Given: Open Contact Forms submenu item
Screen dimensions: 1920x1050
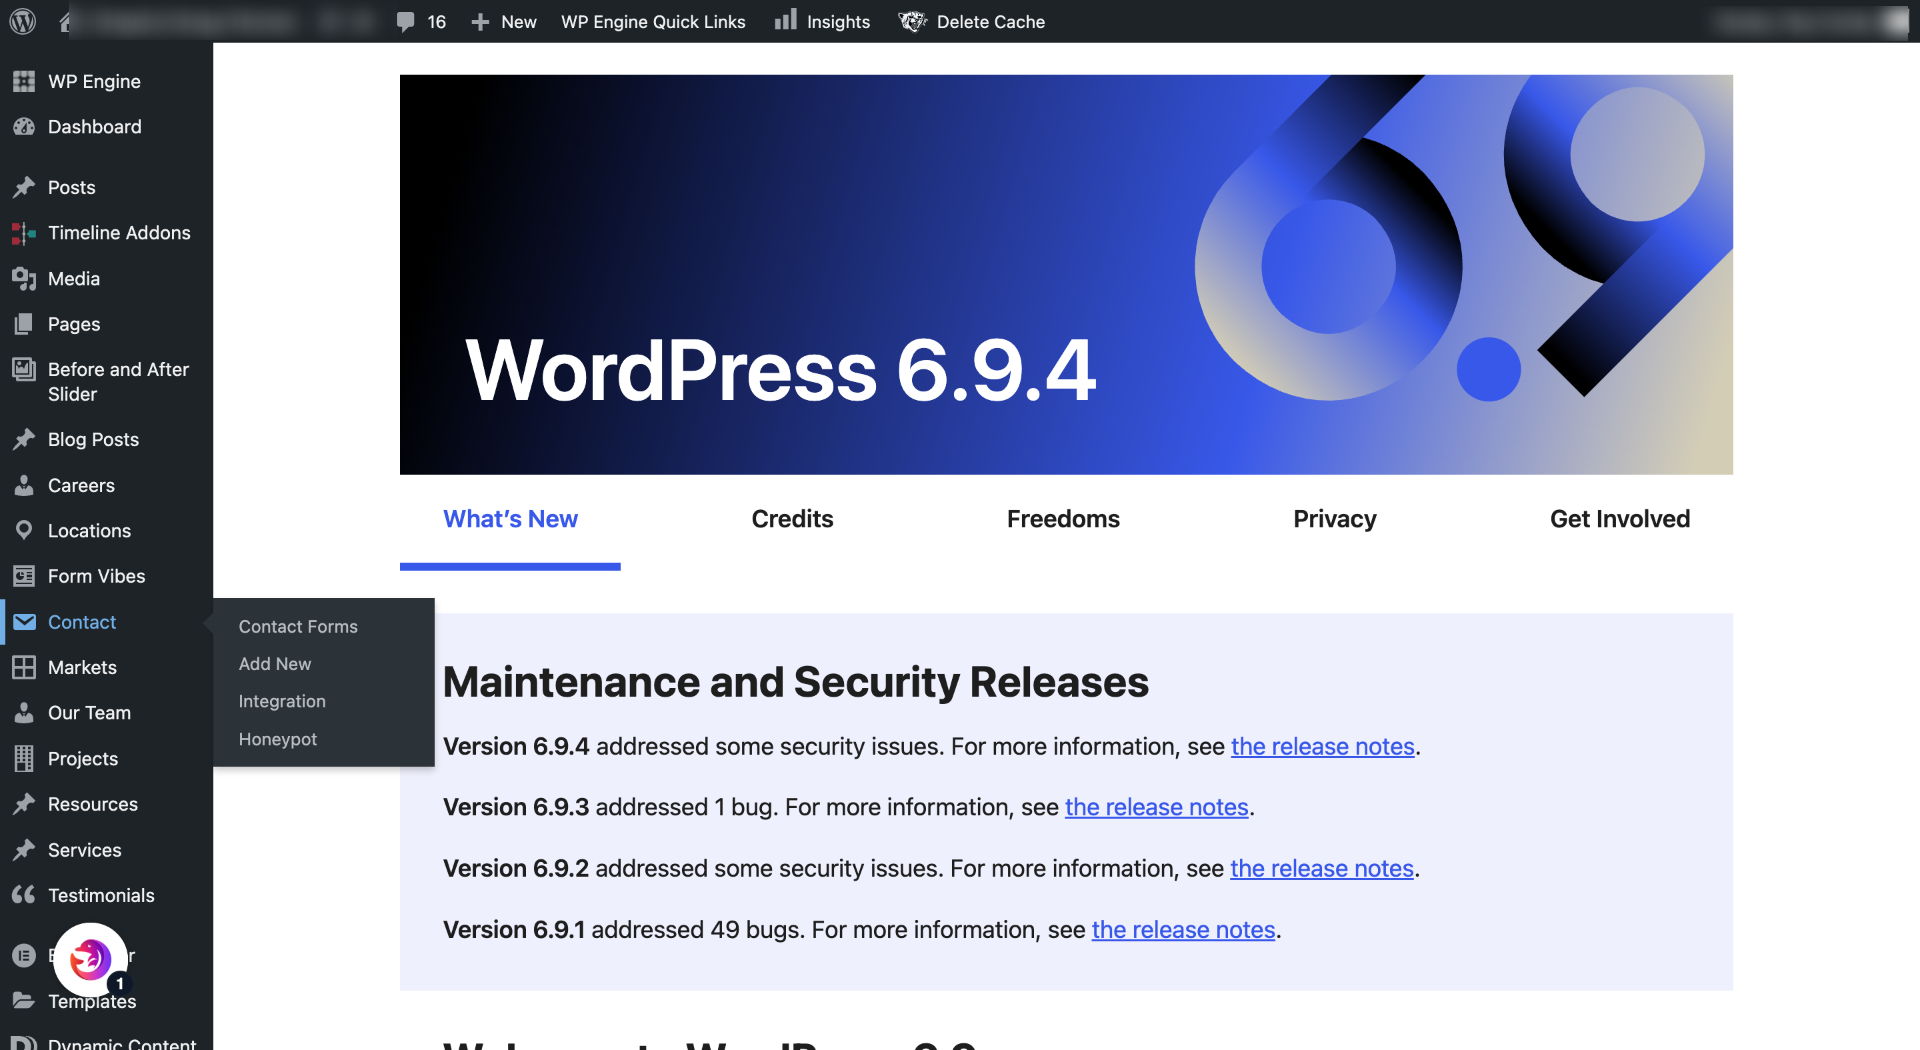Looking at the screenshot, I should point(298,626).
